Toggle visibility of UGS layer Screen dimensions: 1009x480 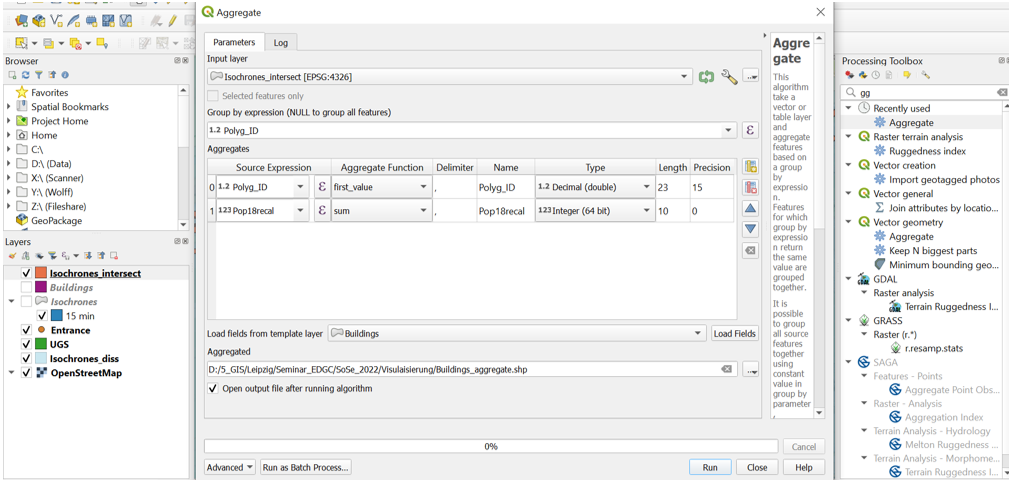pyautogui.click(x=27, y=344)
